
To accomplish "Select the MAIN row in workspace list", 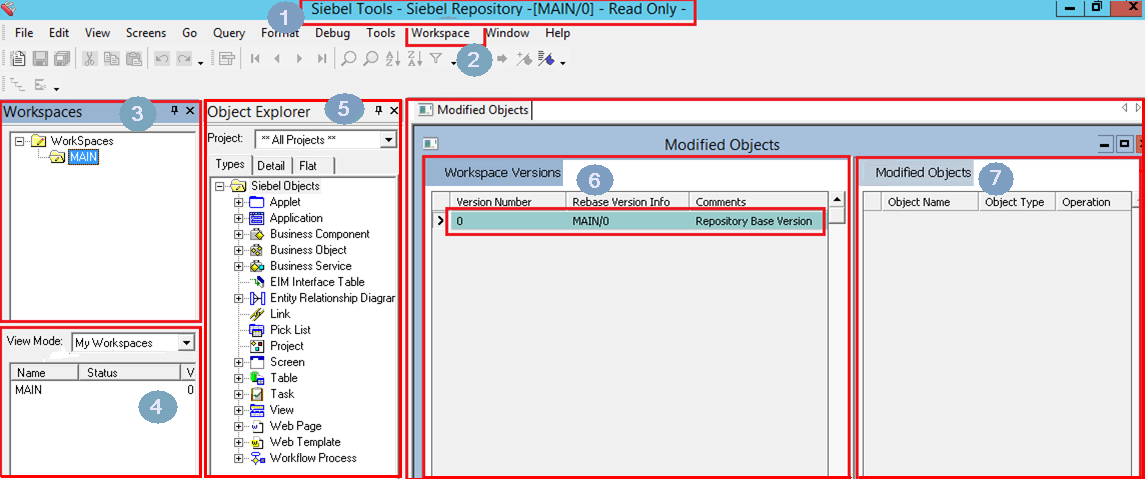I will click(x=104, y=390).
